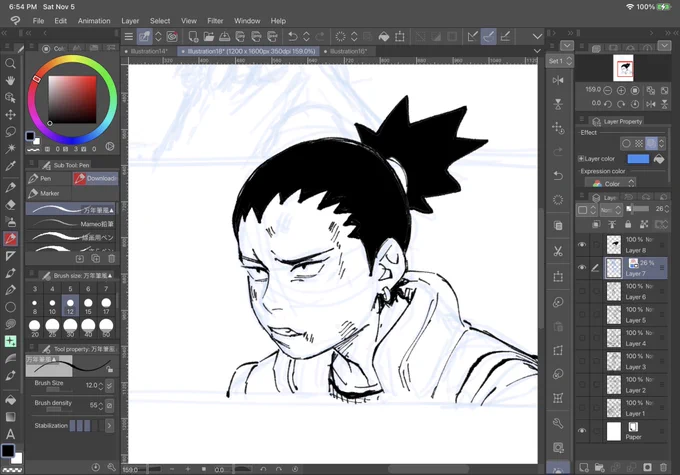Select the Lasso selection tool
Image resolution: width=680 pixels, height=475 pixels.
point(10,131)
